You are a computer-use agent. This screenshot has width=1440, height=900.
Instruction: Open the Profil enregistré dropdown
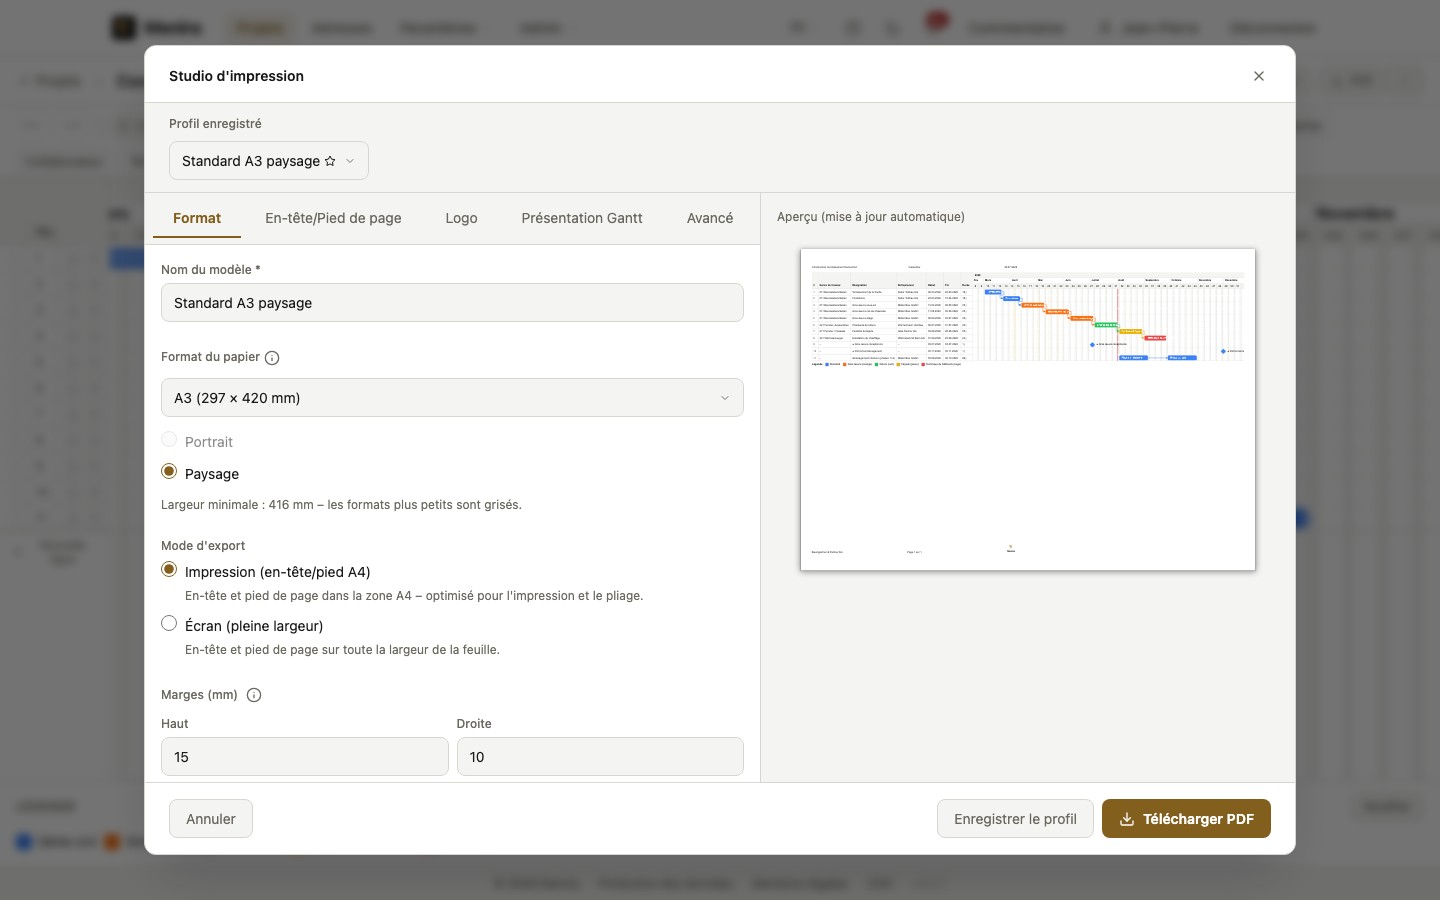(x=269, y=161)
